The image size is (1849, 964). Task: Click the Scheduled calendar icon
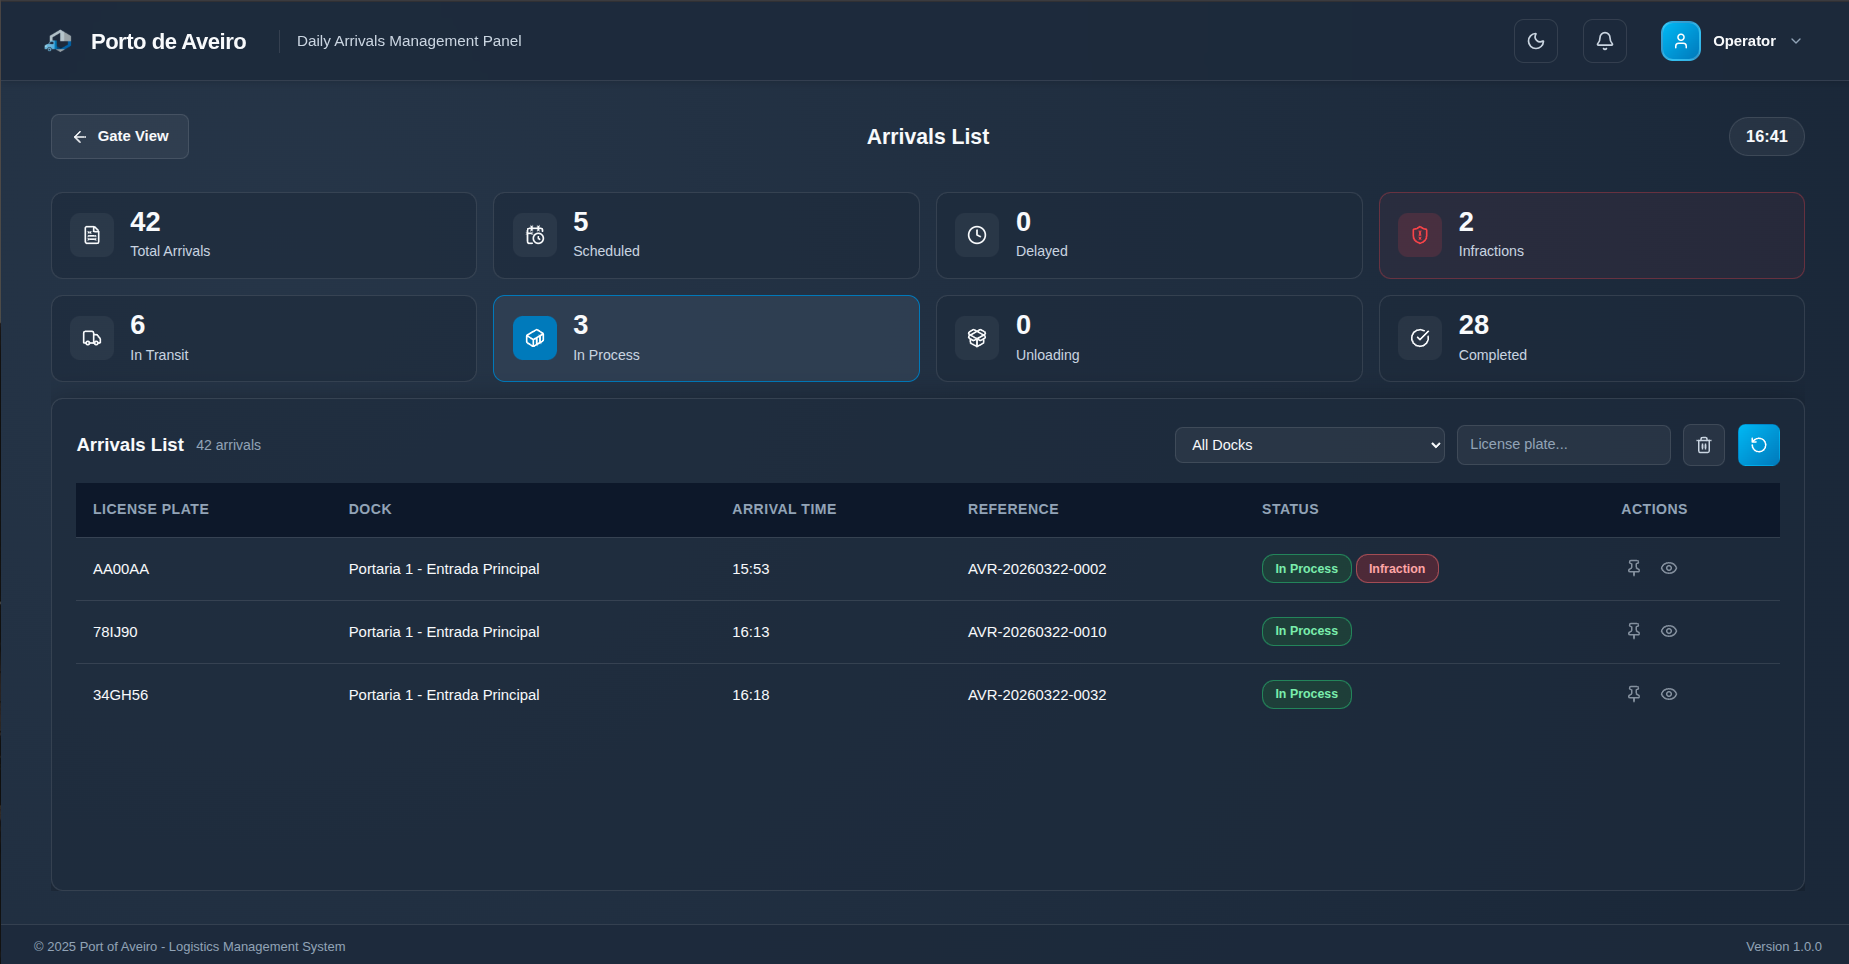tap(535, 235)
